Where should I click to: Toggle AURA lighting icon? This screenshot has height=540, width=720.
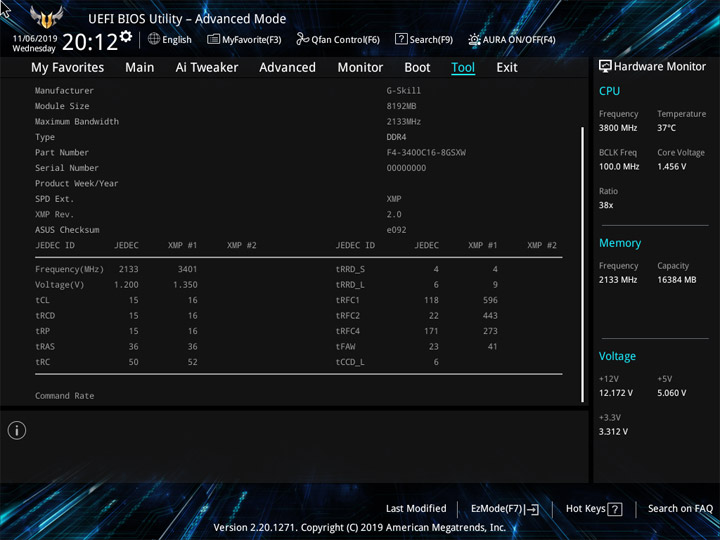[474, 39]
